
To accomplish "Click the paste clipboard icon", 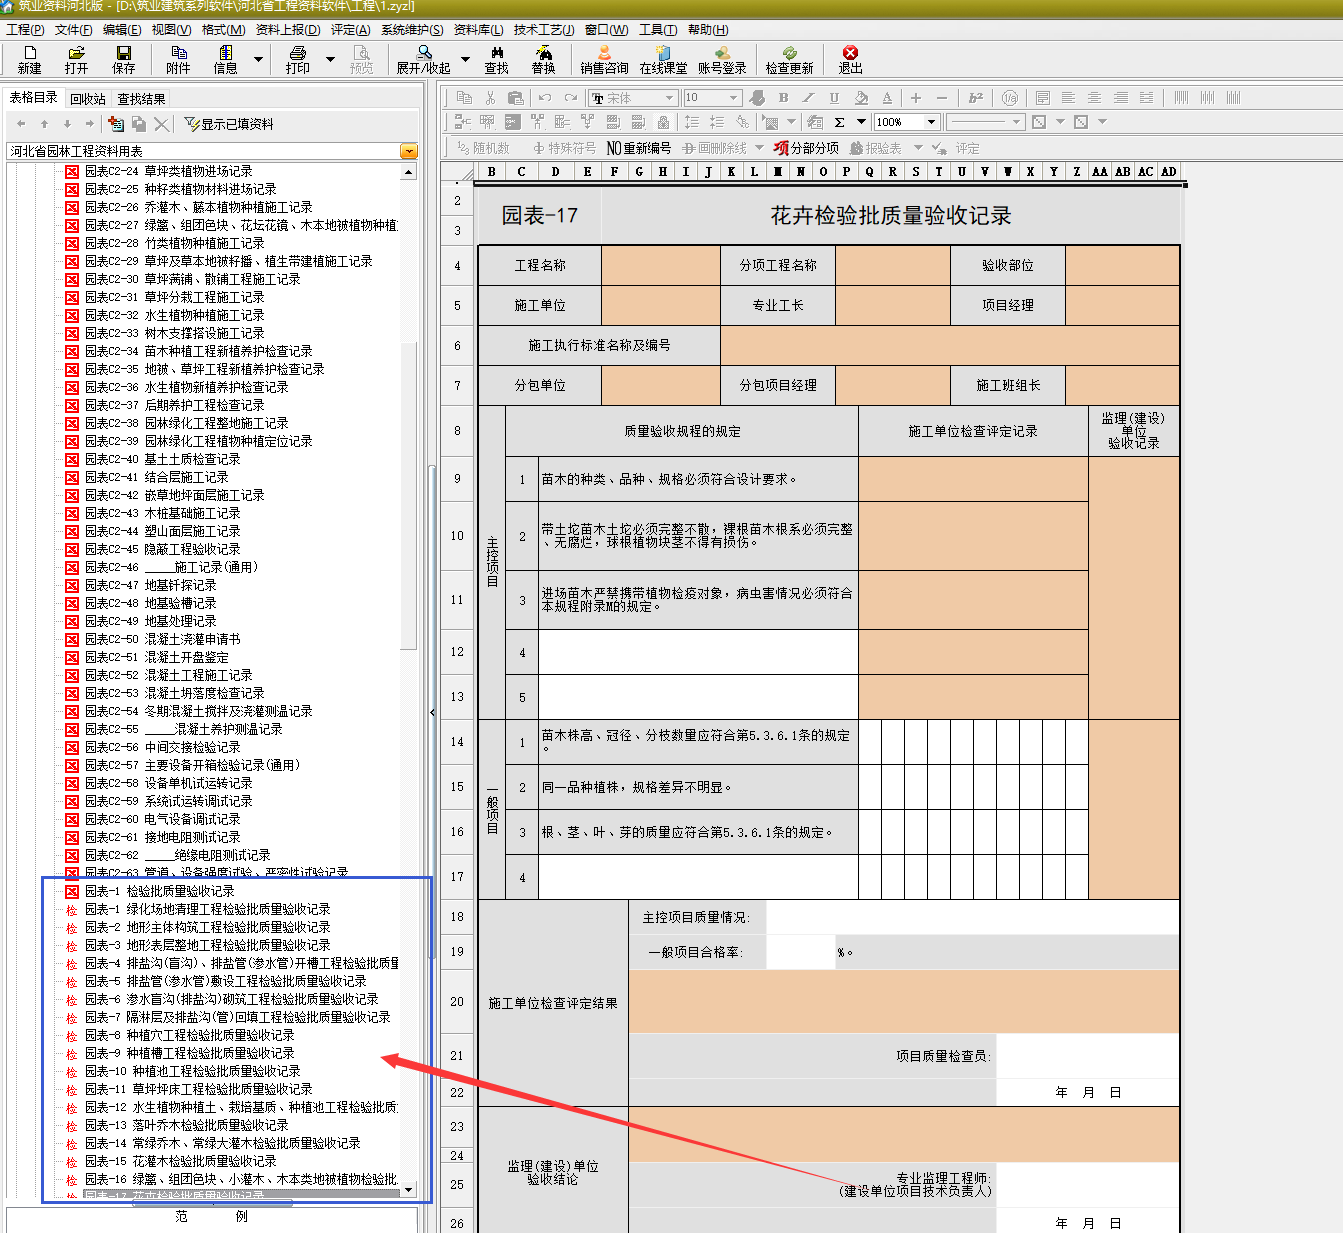I will 515,97.
